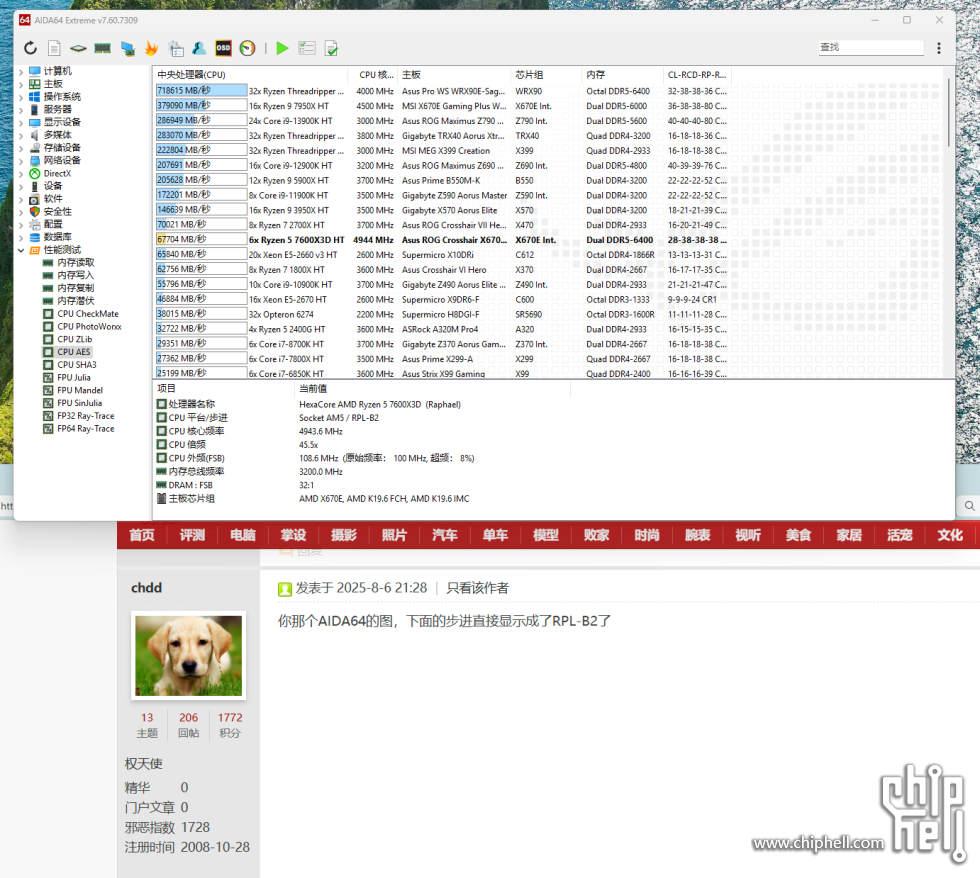Expand the 操作系统 tree node

click(x=21, y=97)
